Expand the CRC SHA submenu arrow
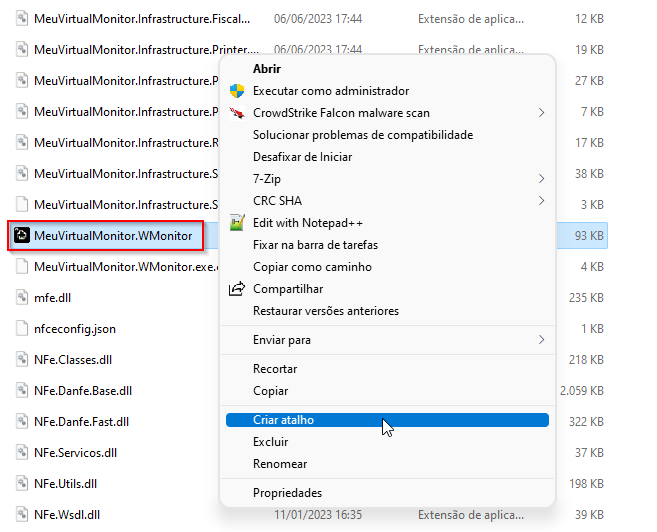 point(541,201)
